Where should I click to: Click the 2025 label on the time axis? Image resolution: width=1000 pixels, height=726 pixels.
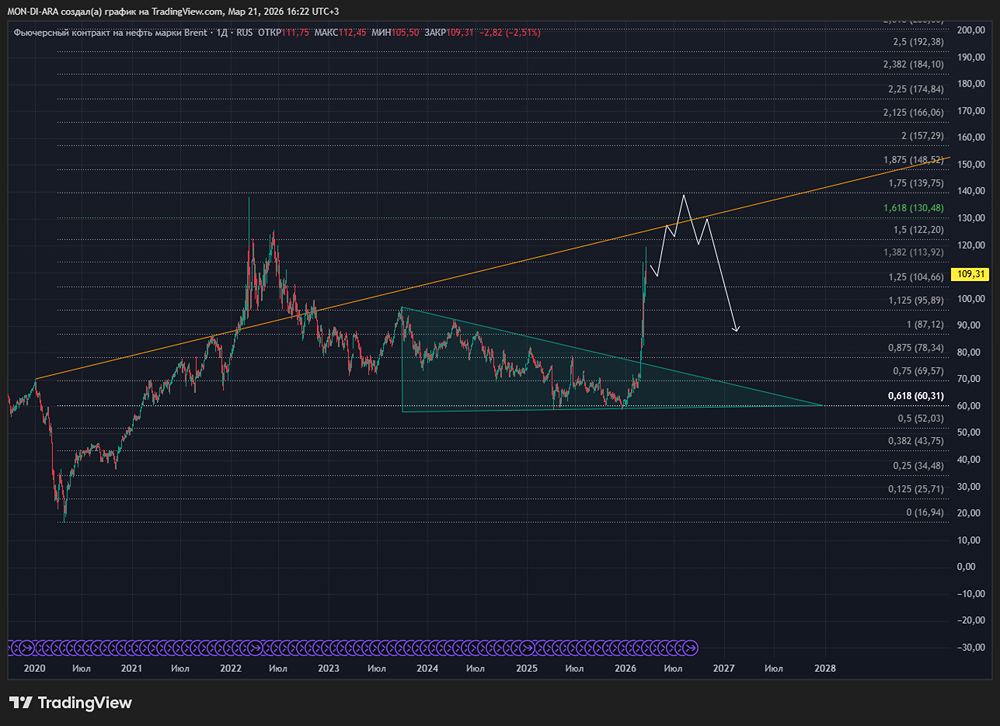point(526,668)
